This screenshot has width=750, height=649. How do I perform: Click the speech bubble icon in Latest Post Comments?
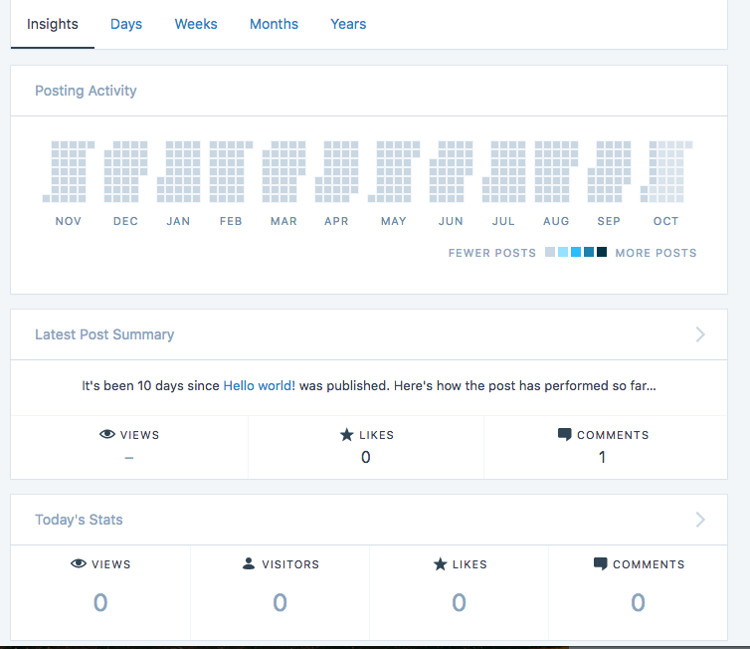[564, 434]
